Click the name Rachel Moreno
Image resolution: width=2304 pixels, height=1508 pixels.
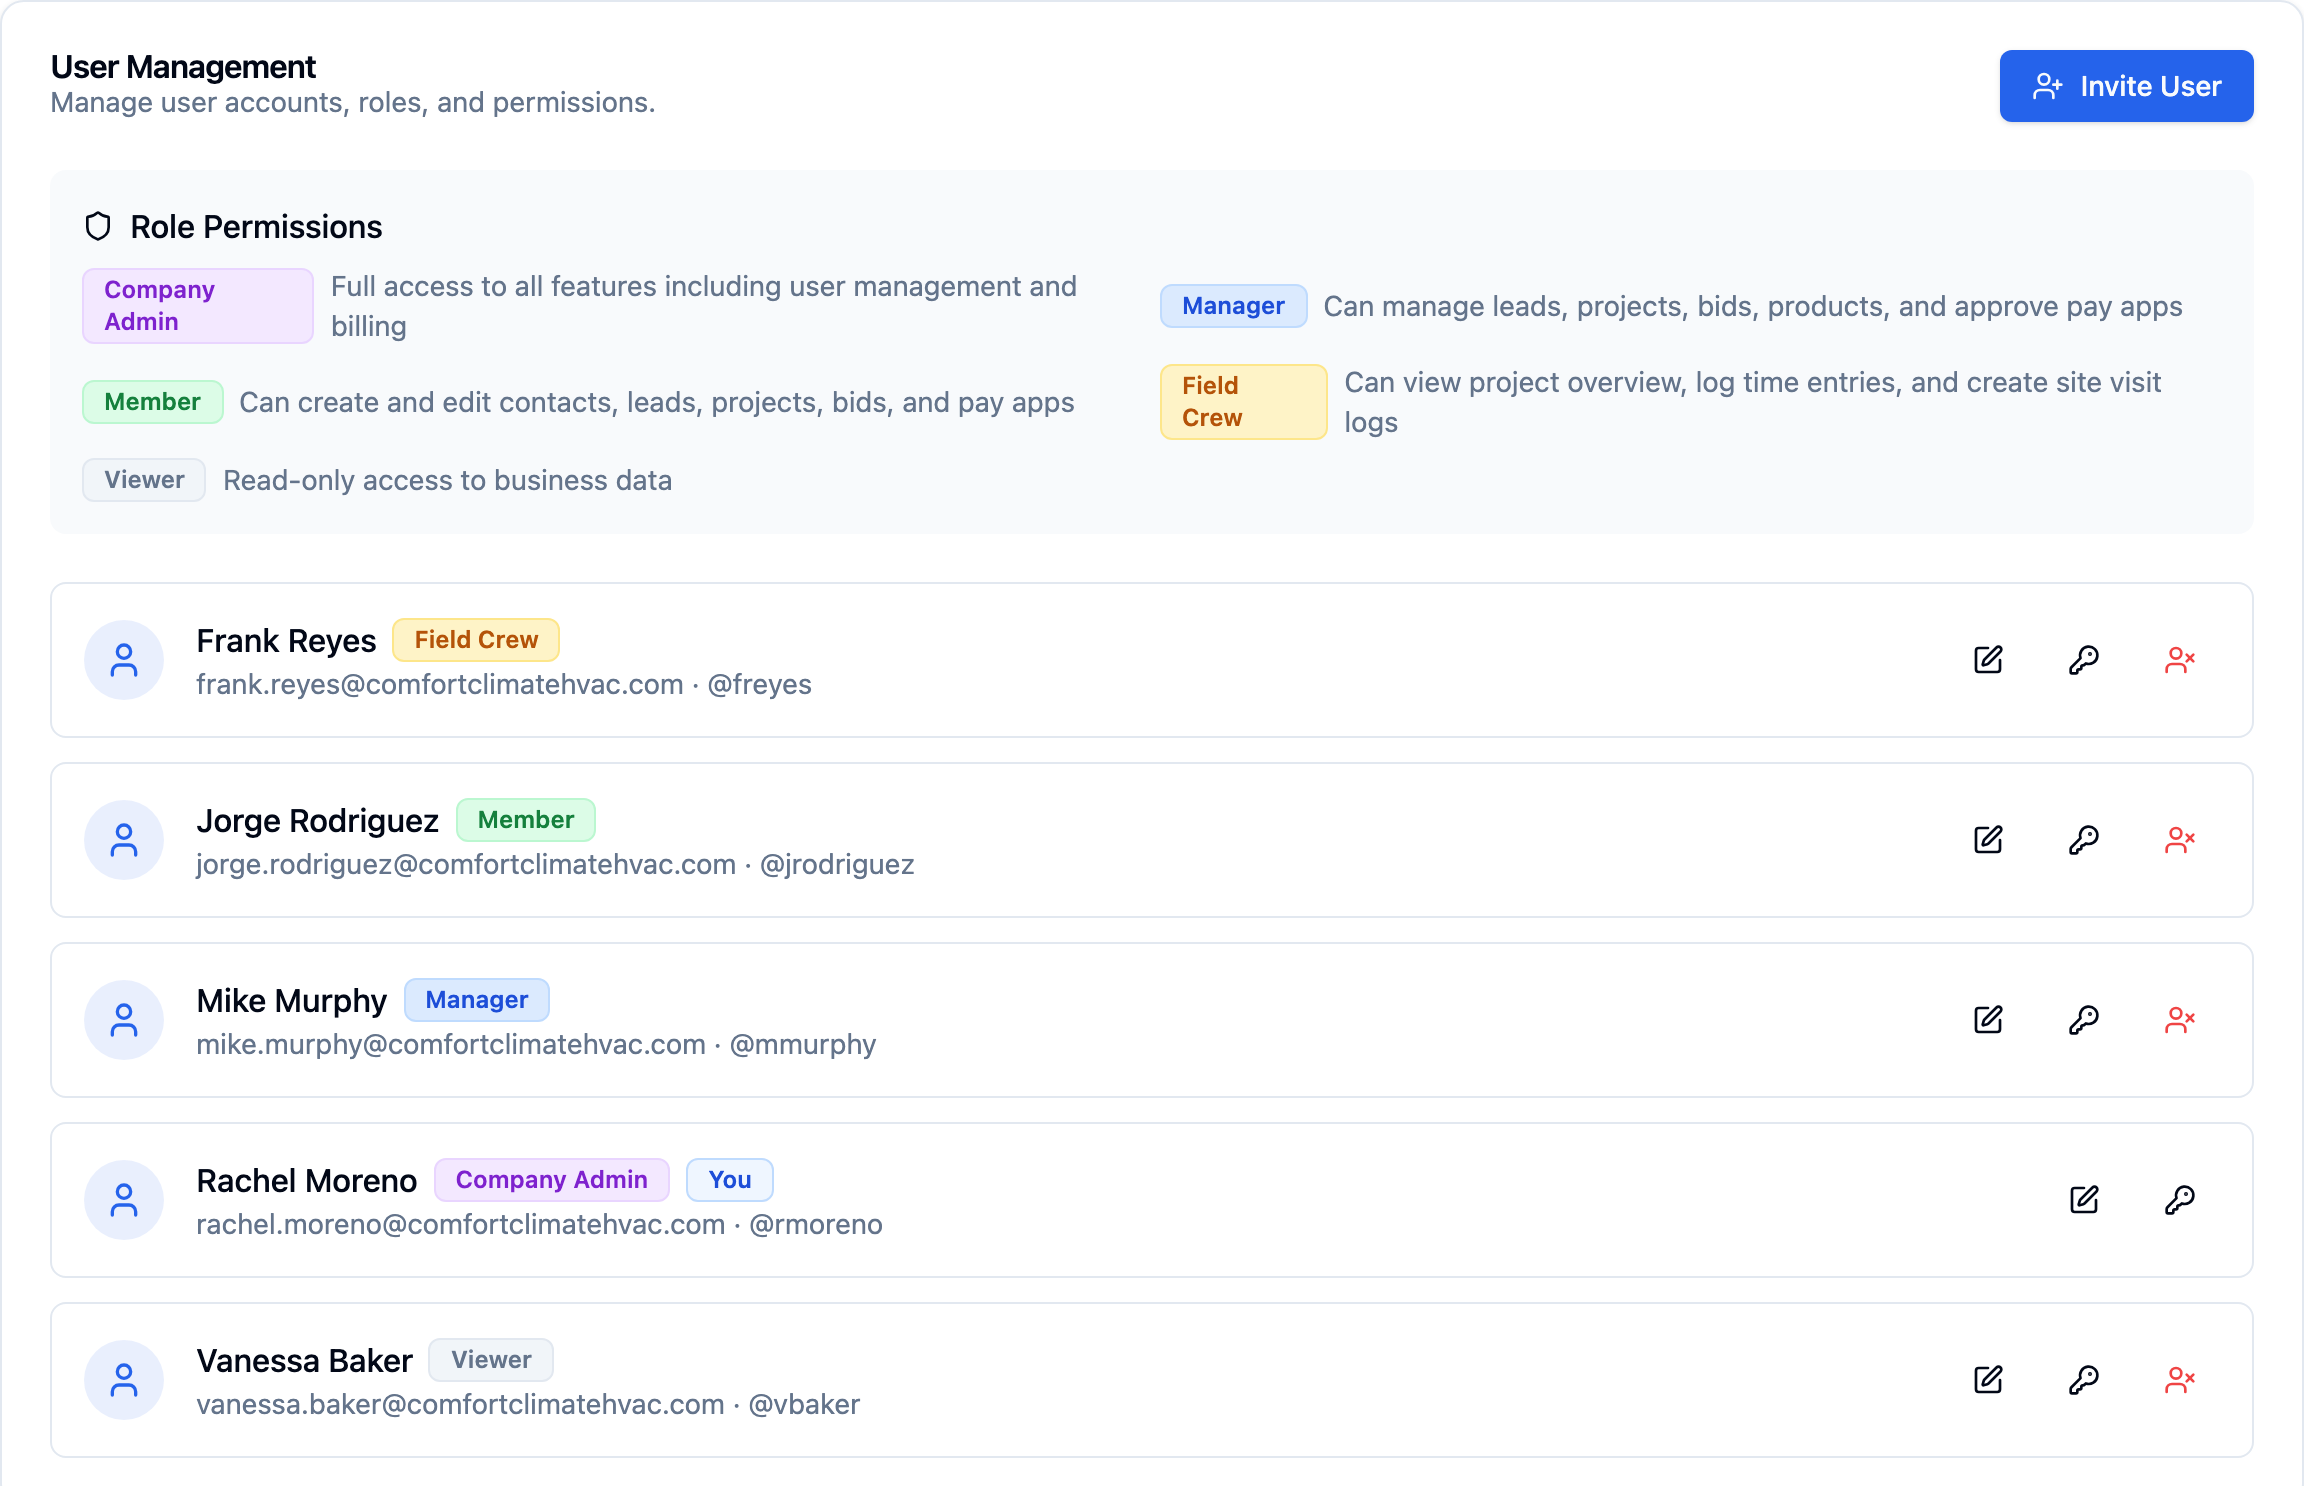pos(307,1180)
